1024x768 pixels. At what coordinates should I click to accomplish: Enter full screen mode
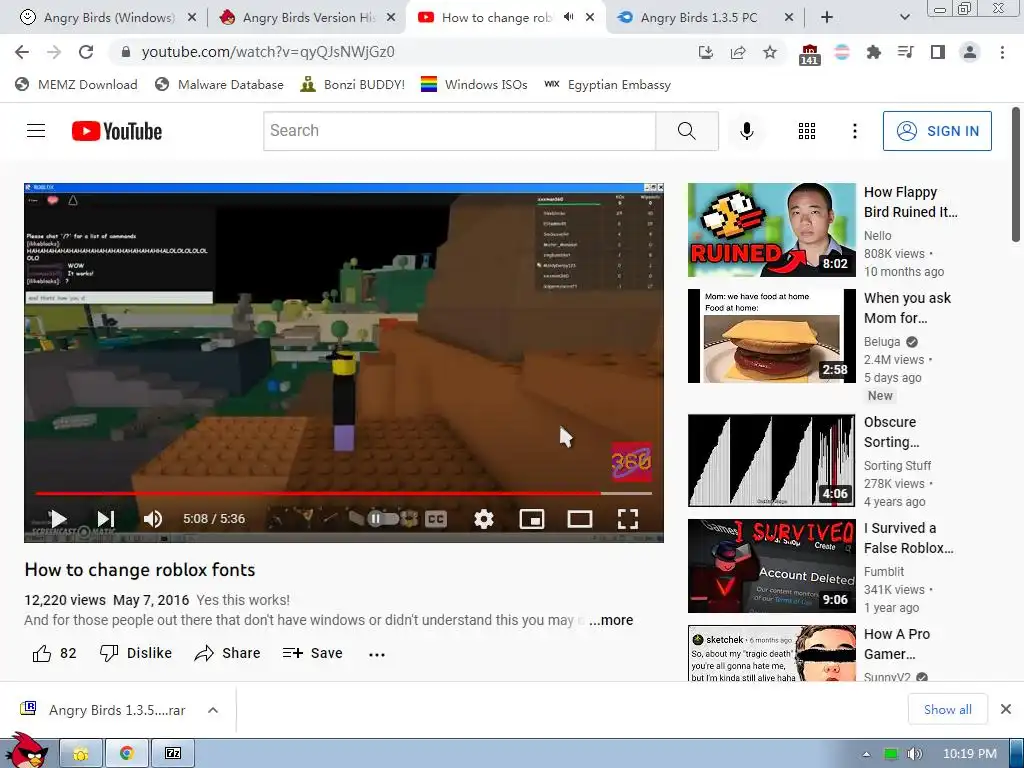(628, 519)
